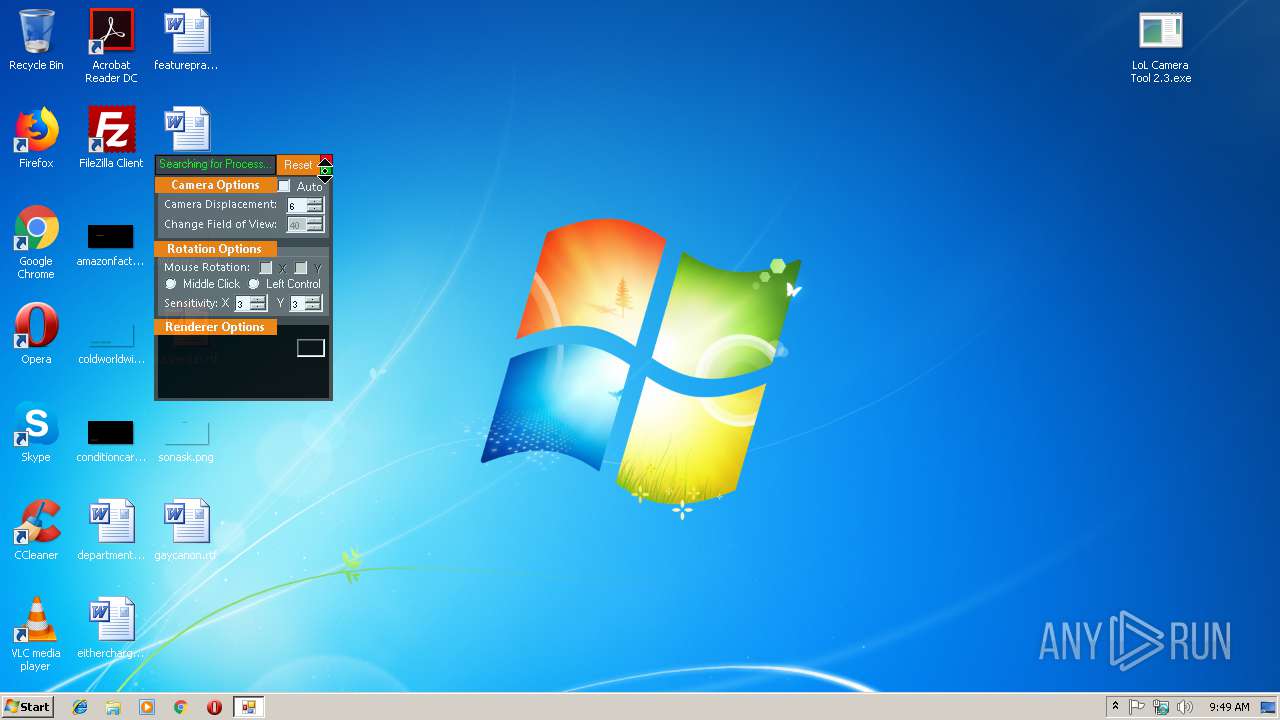
Task: Click the Searching for Process status text
Action: [x=215, y=165]
